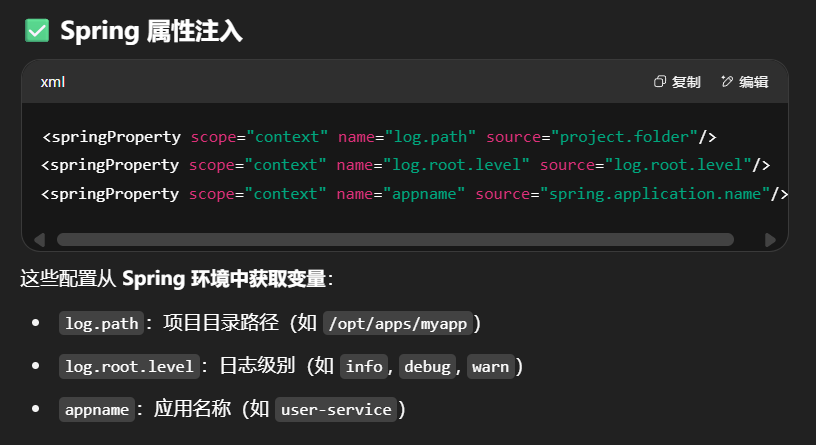Image resolution: width=816 pixels, height=445 pixels.
Task: Click the "user-service" example name chip
Action: 335,410
